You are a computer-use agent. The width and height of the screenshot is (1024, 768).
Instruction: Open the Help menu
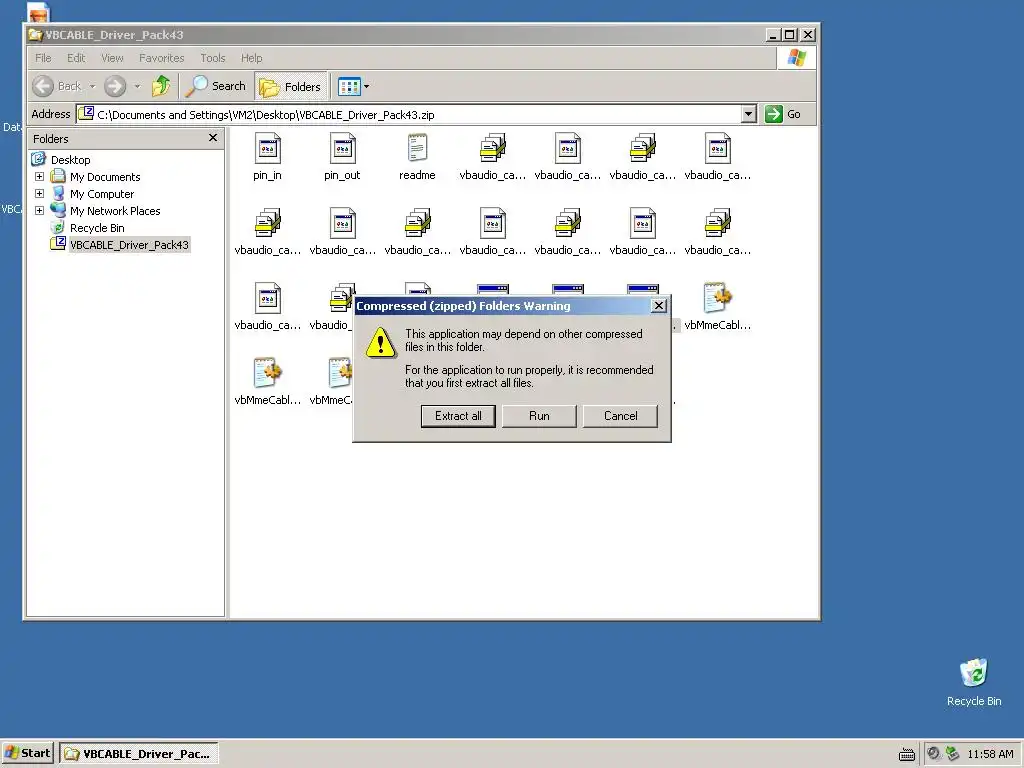[x=251, y=58]
